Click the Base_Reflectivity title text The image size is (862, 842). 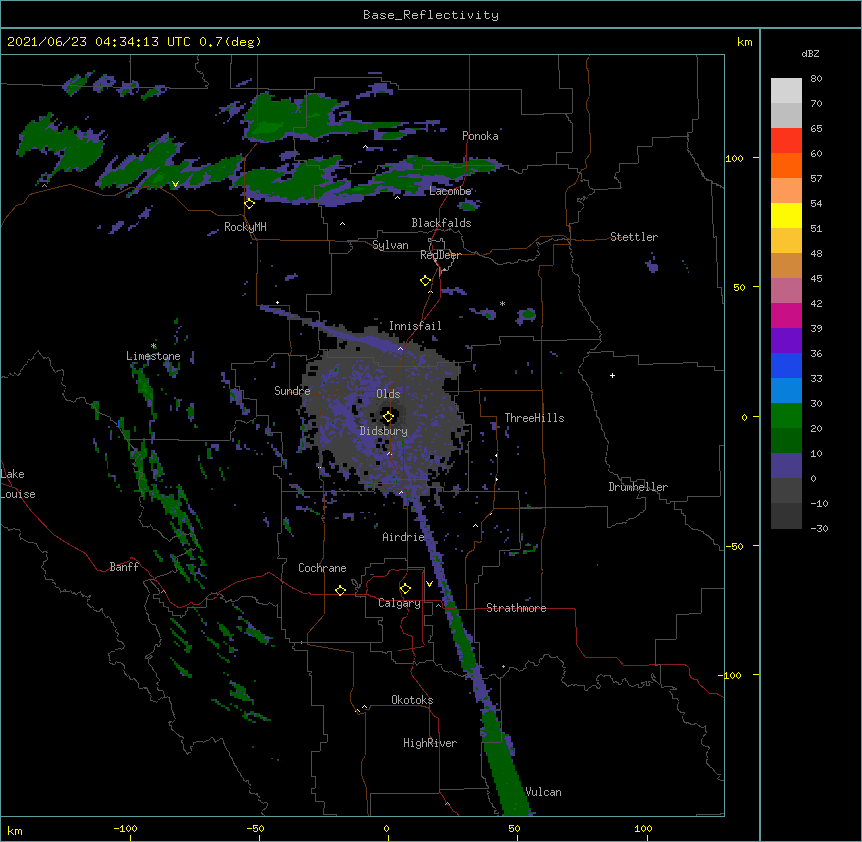click(431, 15)
